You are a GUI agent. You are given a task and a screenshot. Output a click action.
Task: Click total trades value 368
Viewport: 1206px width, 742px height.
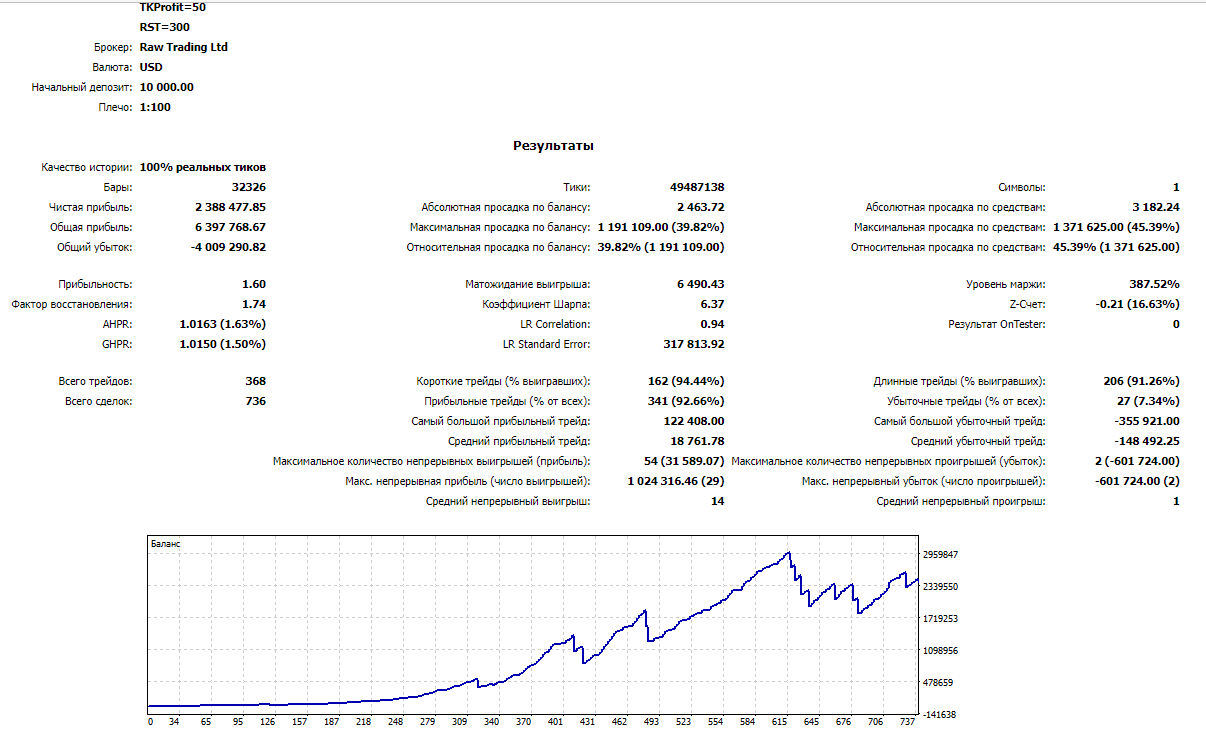coord(256,381)
